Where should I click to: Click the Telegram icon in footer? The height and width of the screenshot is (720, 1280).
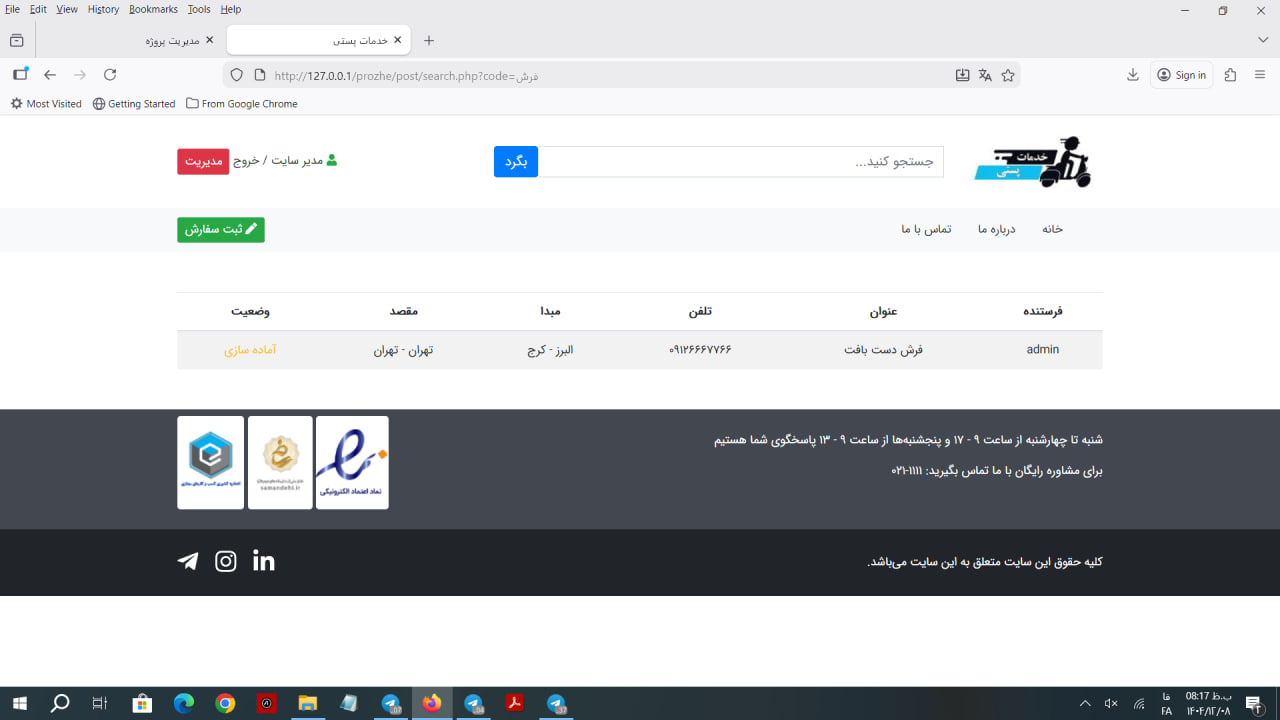coord(188,561)
